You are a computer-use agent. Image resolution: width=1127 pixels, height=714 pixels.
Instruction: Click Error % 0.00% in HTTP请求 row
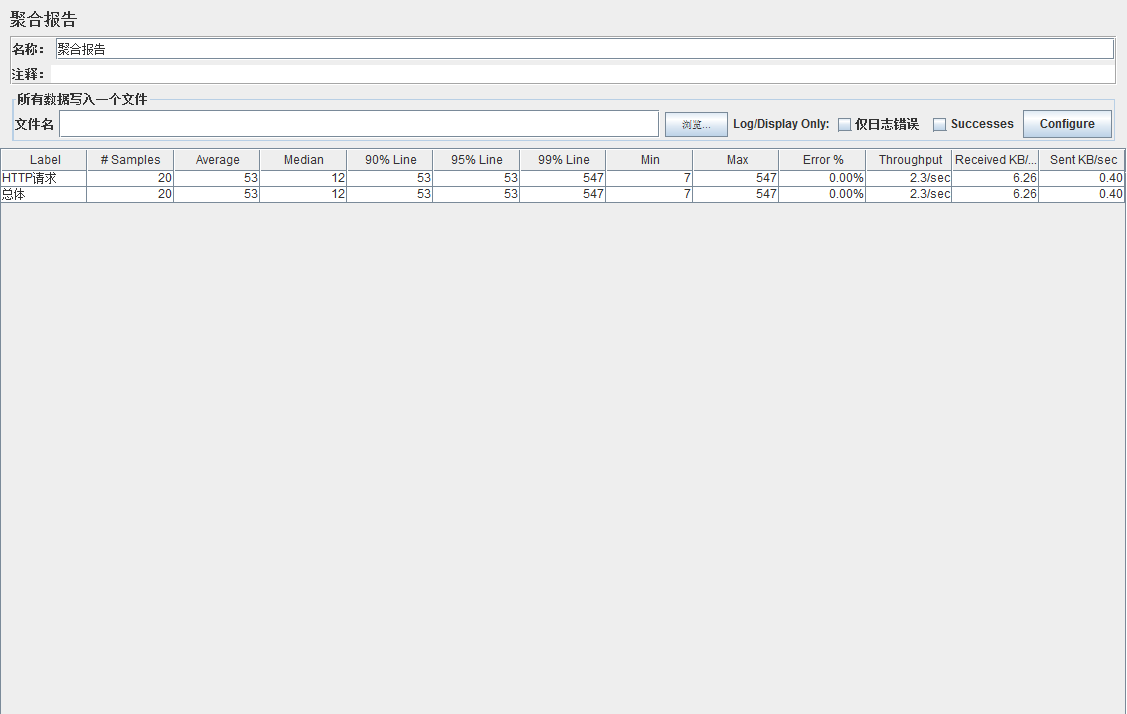[822, 178]
